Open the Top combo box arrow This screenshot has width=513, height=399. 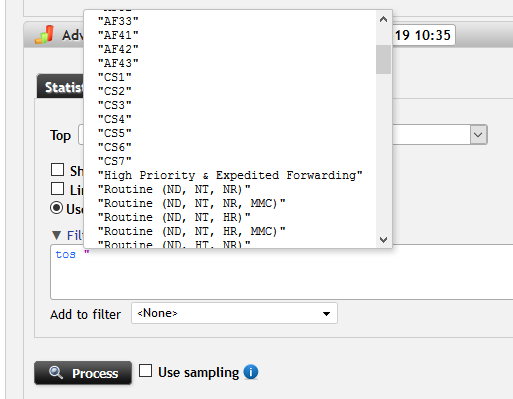(478, 135)
